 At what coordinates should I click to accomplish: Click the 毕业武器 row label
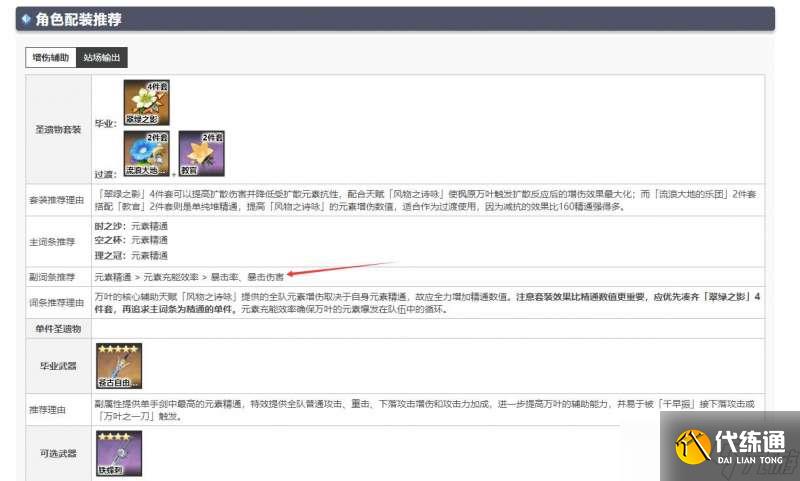click(x=58, y=366)
